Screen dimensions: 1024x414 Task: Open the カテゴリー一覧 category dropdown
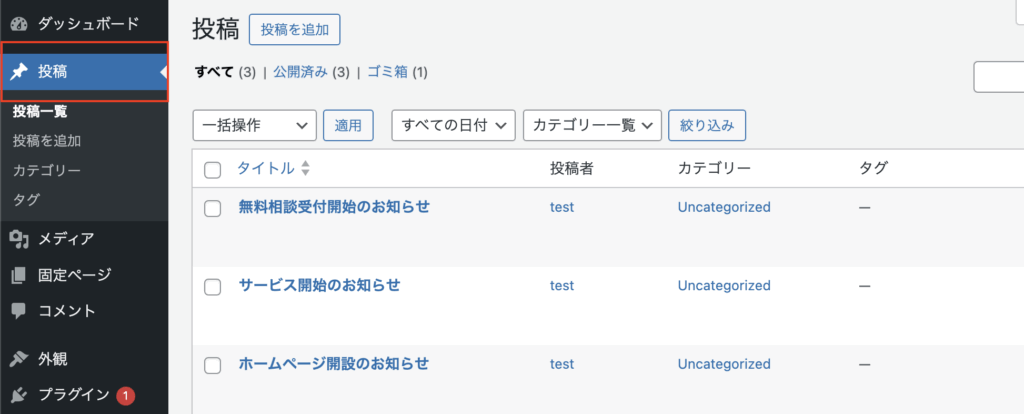[x=592, y=125]
